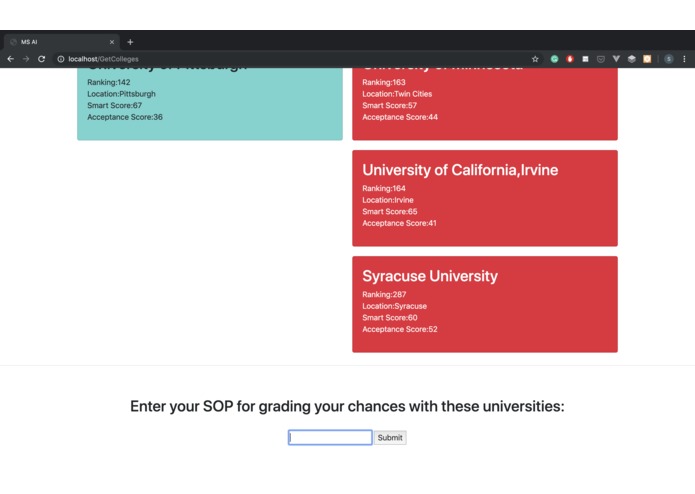Open the Vue devtools V extension icon
Image resolution: width=695 pixels, height=494 pixels.
coord(616,58)
